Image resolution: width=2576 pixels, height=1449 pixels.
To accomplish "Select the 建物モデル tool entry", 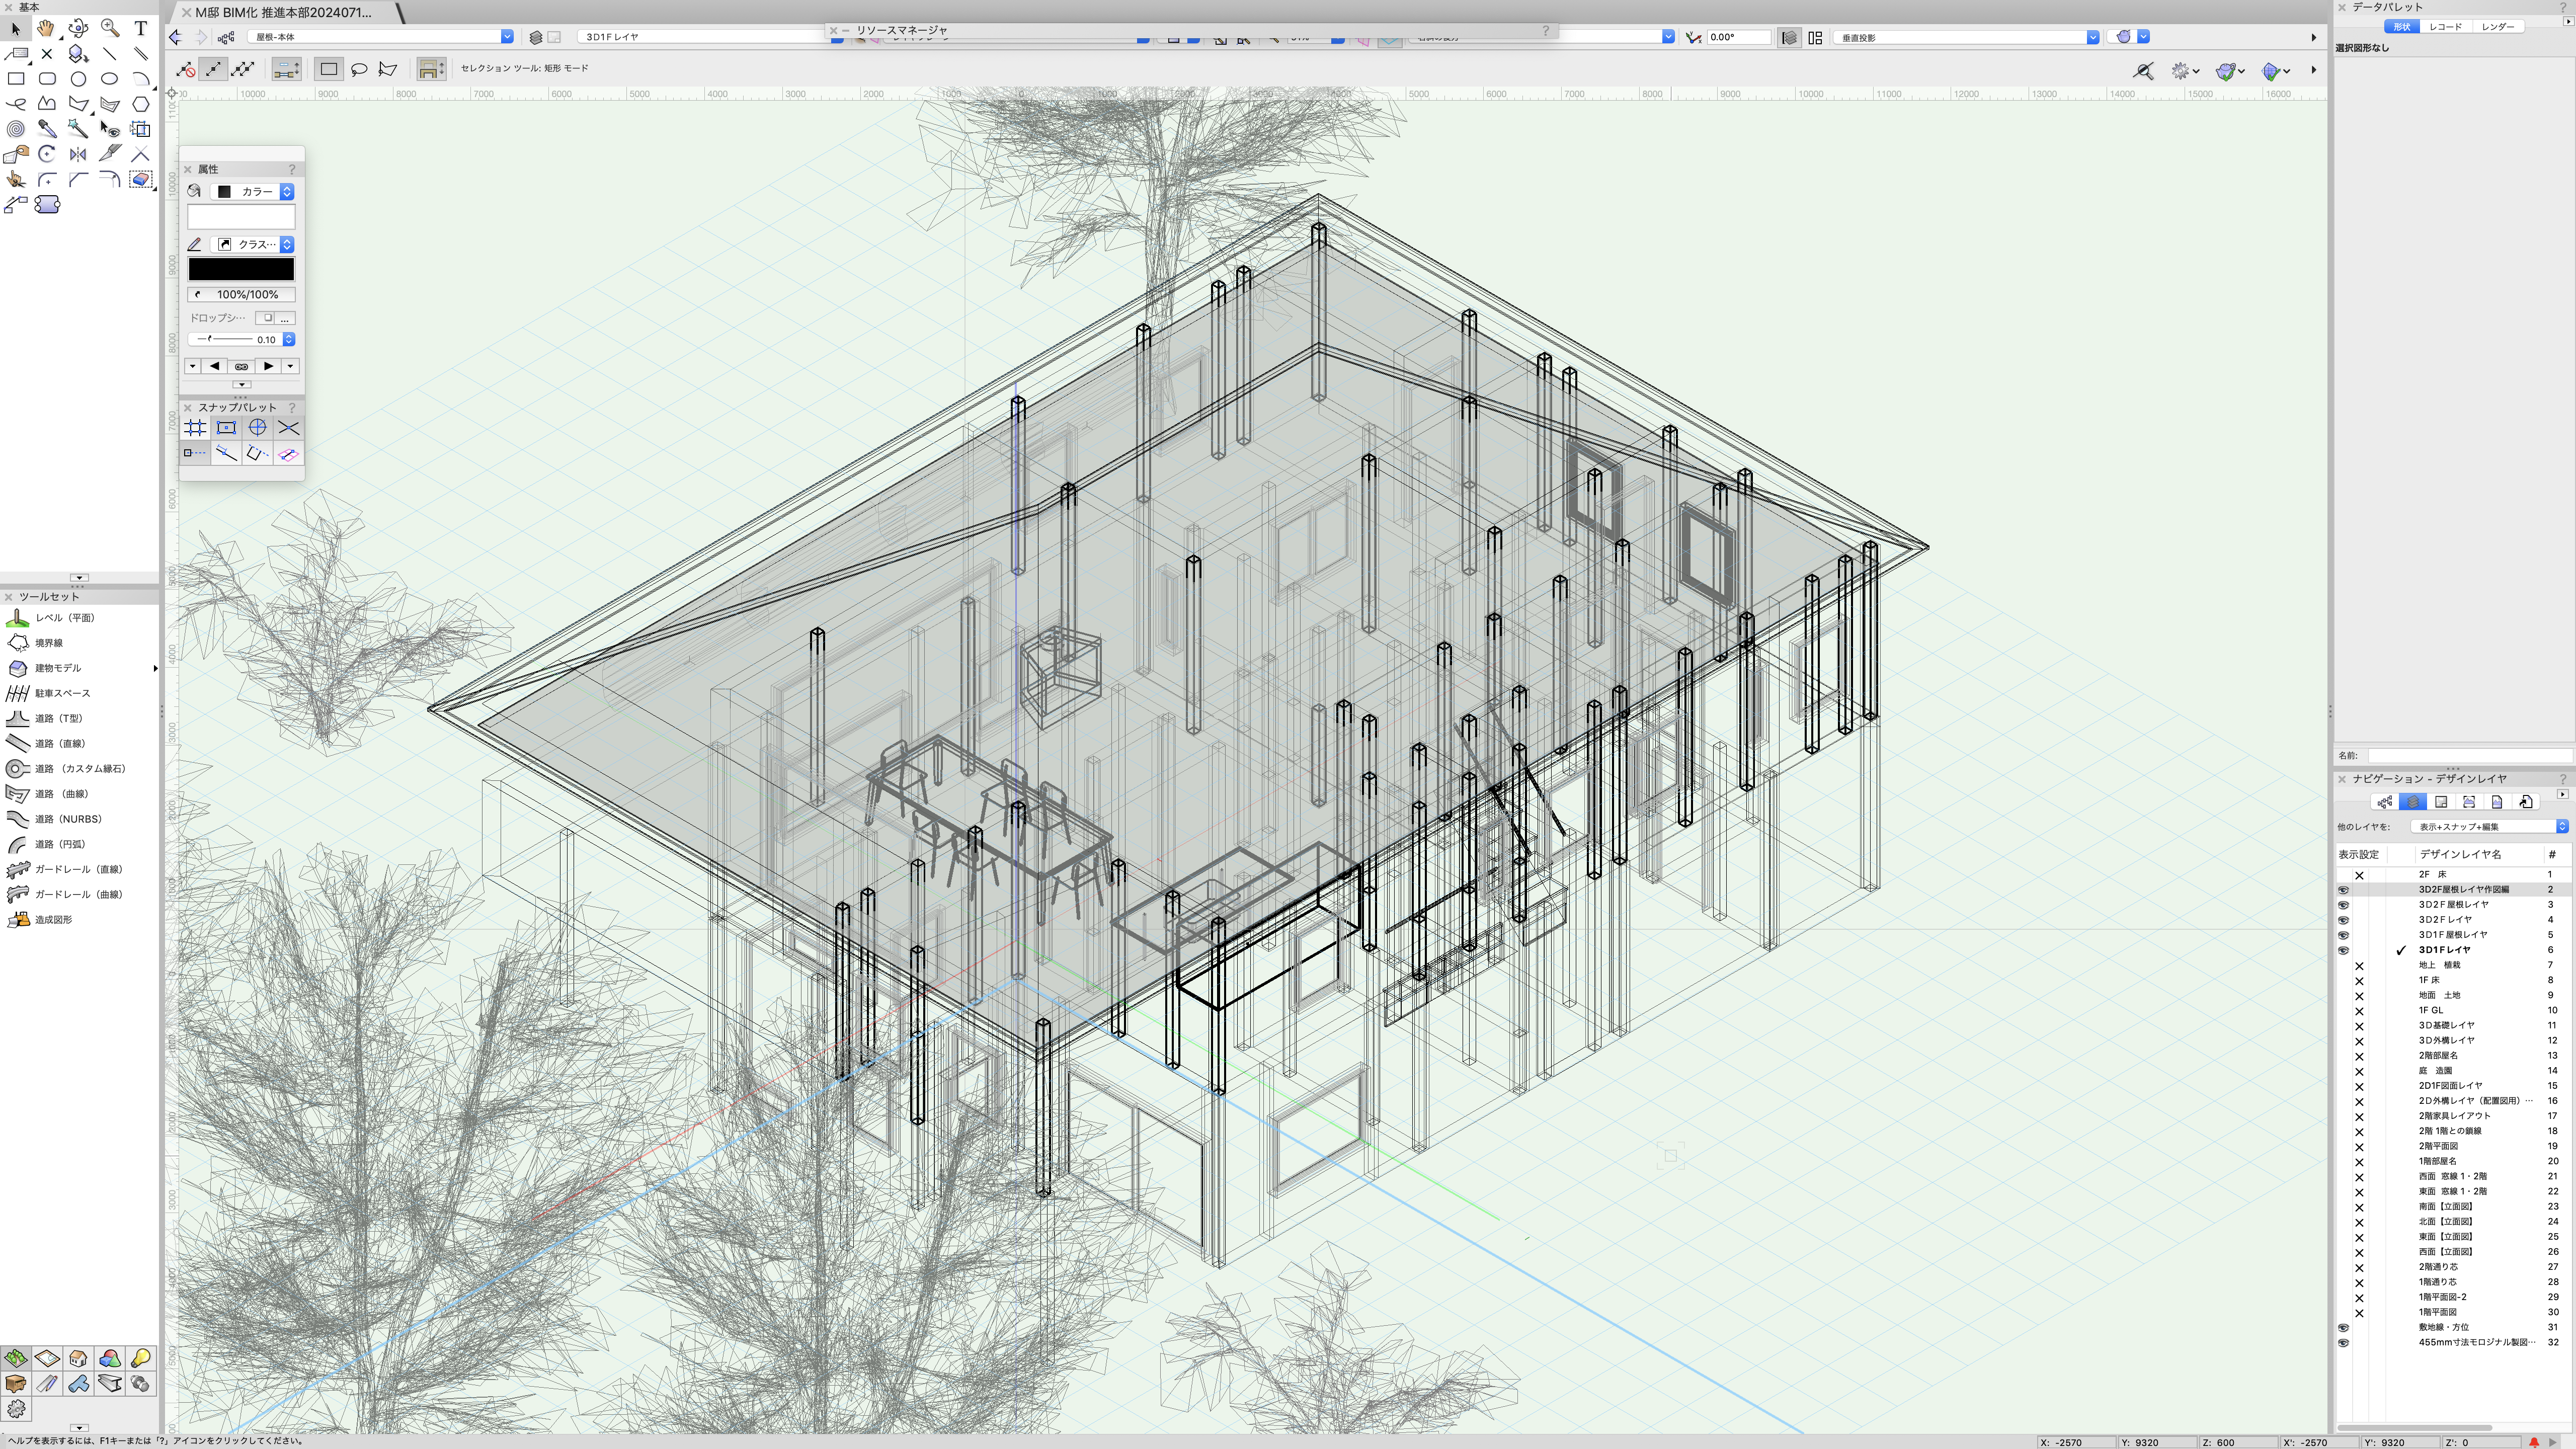I will [58, 668].
